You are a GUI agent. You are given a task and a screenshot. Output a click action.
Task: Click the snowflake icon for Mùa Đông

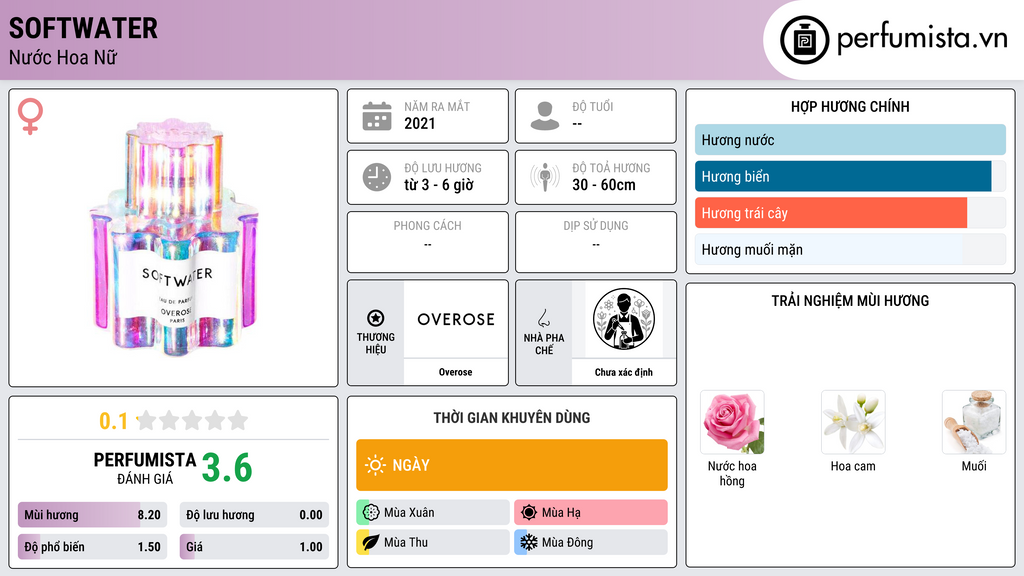point(529,542)
